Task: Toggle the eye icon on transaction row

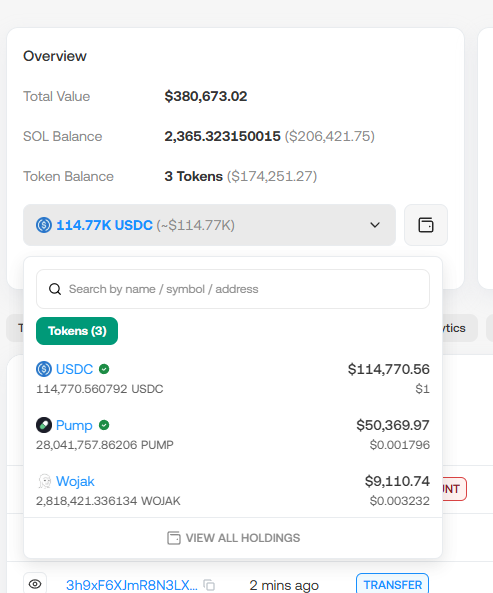Action: (35, 584)
